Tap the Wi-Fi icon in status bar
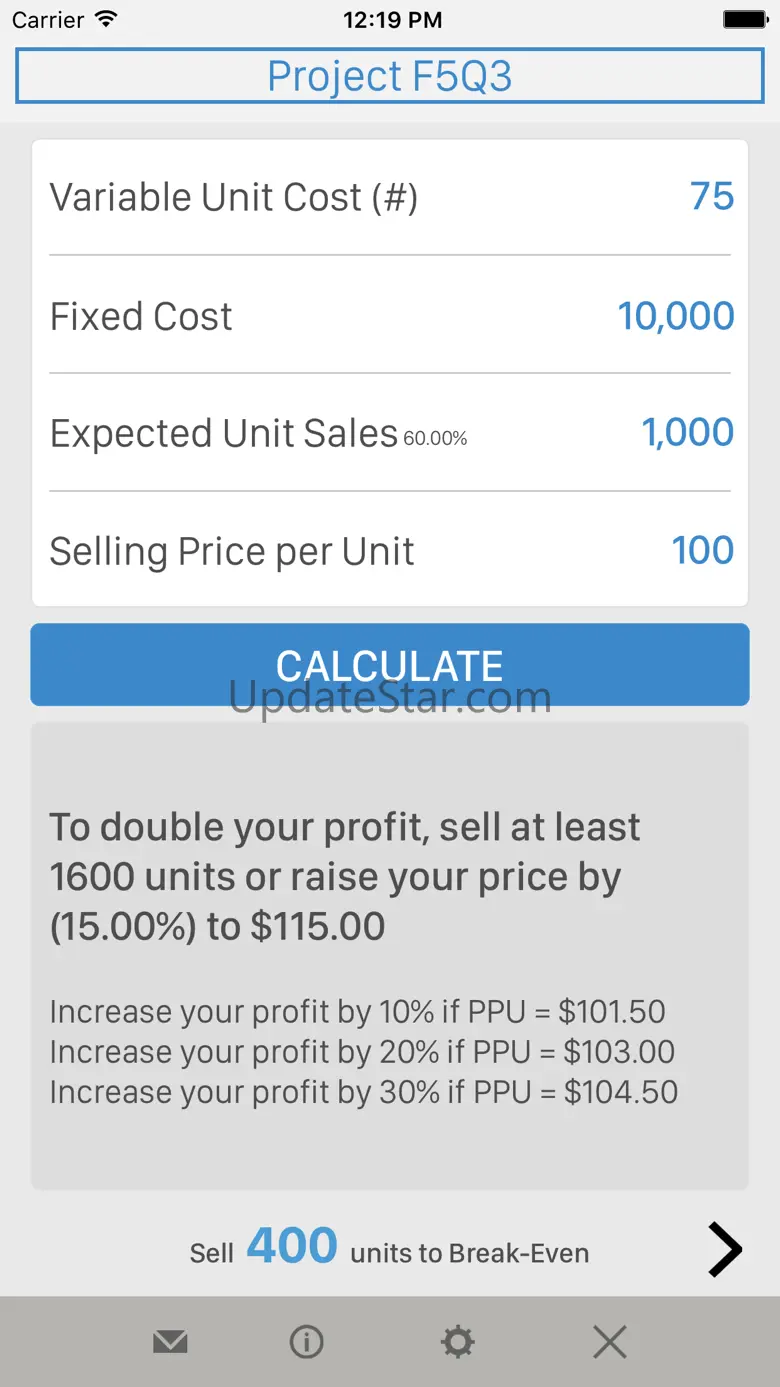This screenshot has width=780, height=1387. pyautogui.click(x=105, y=19)
